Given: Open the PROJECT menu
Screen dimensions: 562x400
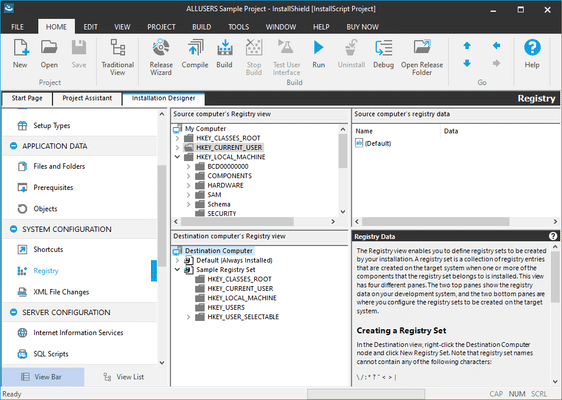Looking at the screenshot, I should pyautogui.click(x=161, y=27).
